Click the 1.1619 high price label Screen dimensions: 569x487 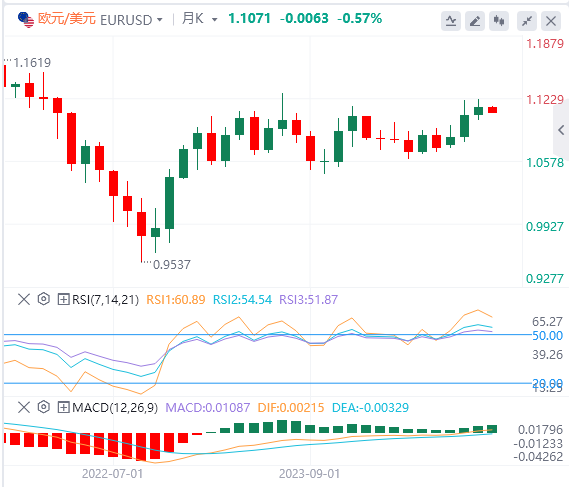pyautogui.click(x=32, y=63)
